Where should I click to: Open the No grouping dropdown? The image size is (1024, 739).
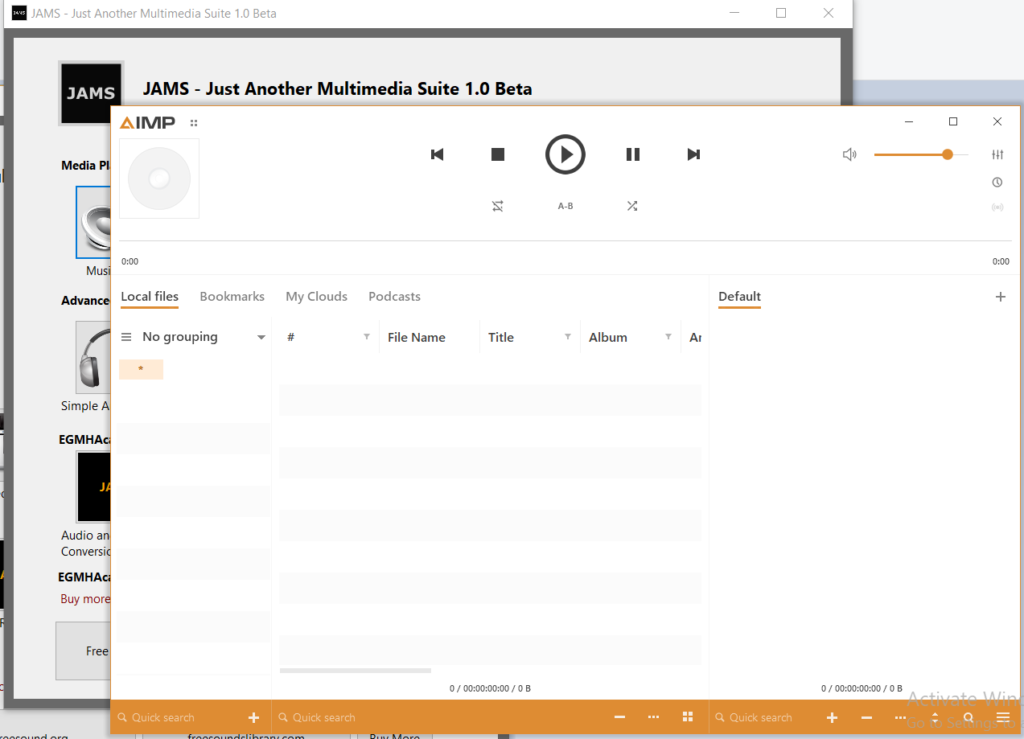[x=203, y=337]
